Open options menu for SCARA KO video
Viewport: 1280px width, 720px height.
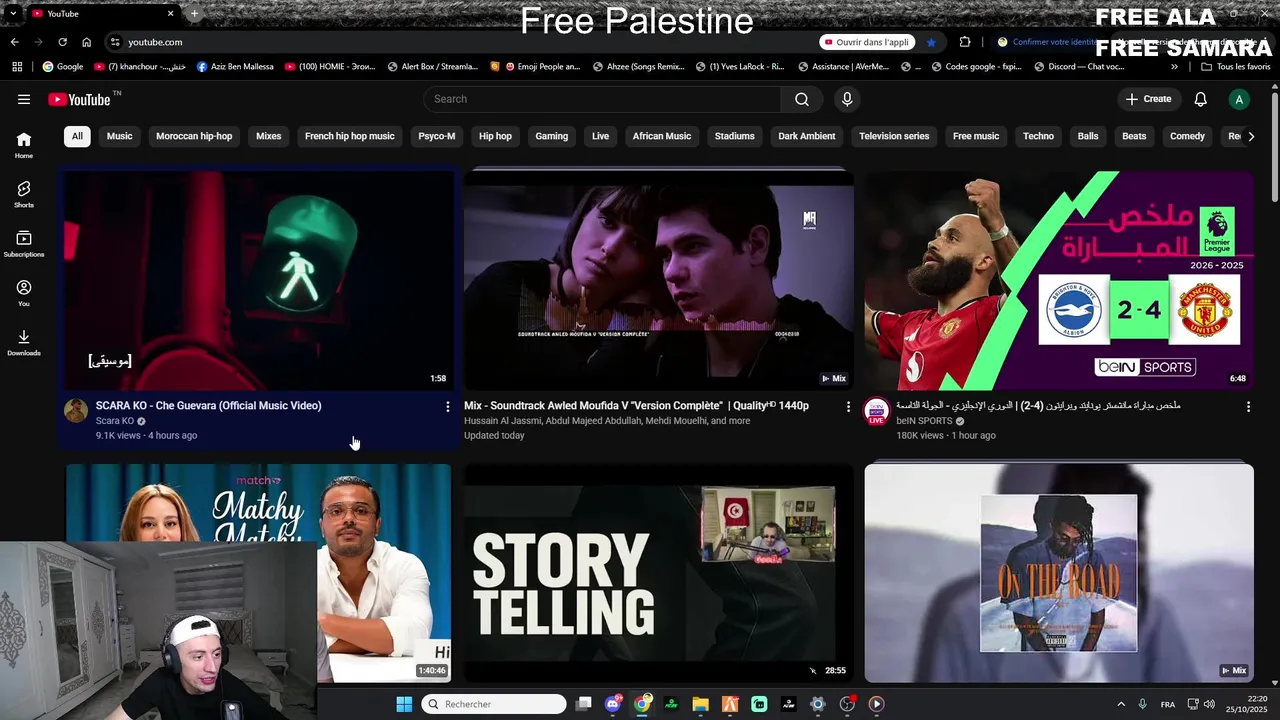(x=447, y=406)
